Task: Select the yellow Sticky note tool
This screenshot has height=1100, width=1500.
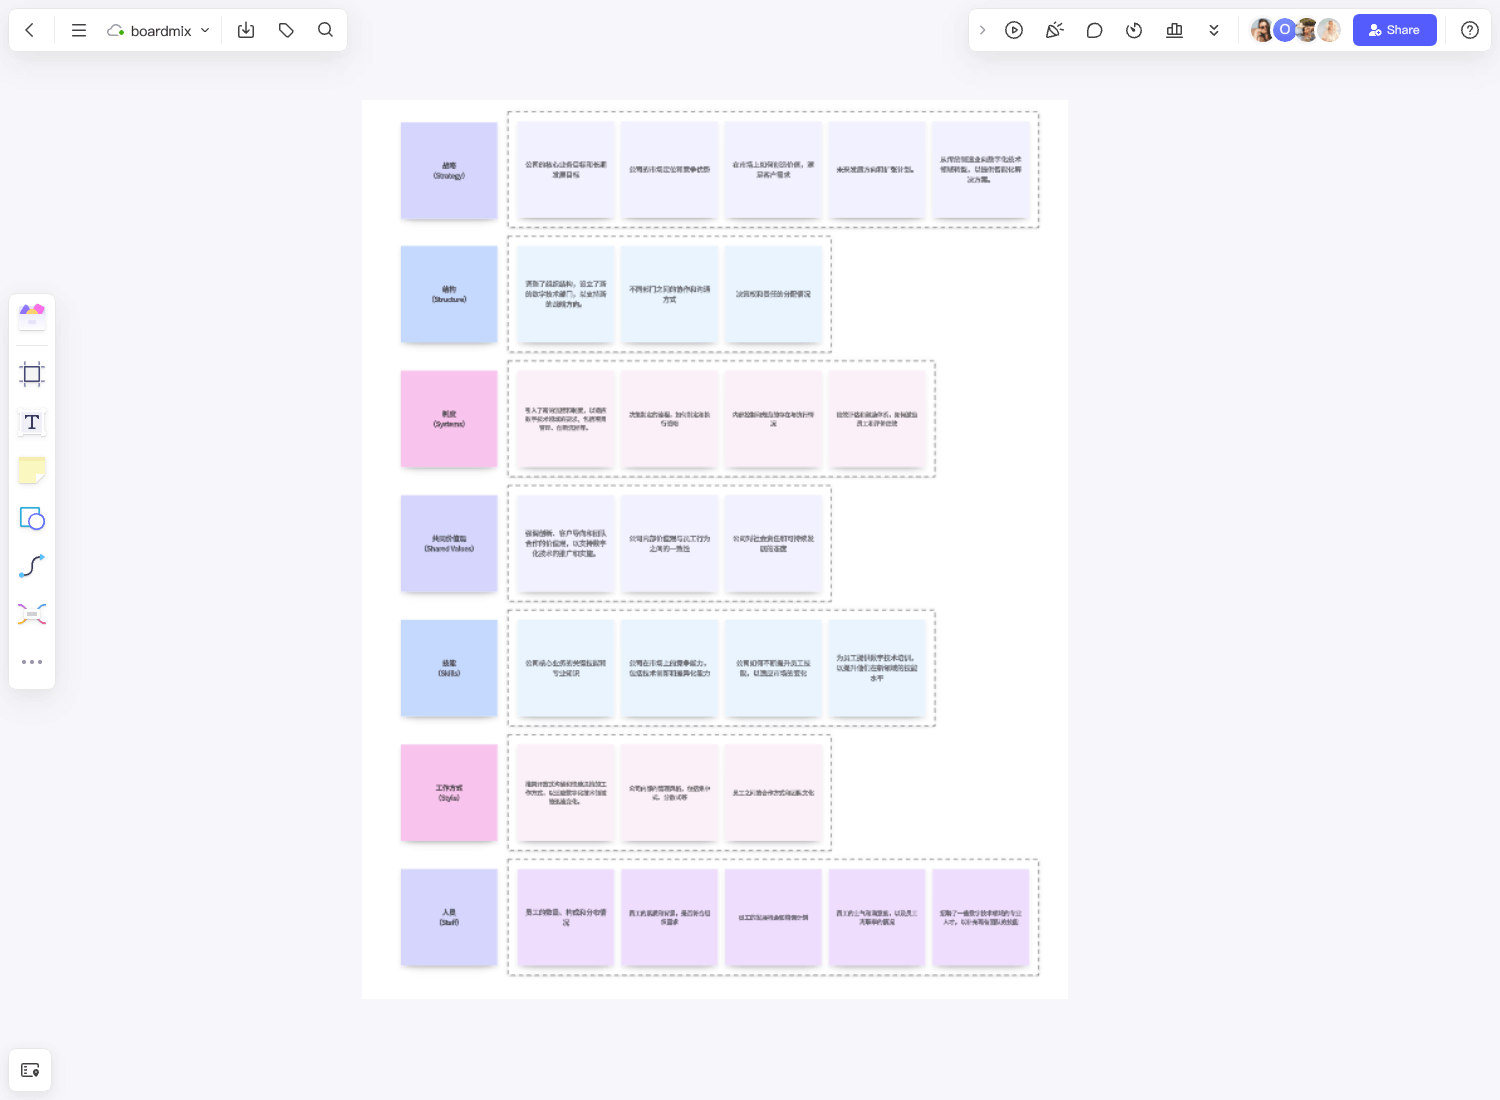Action: point(32,470)
